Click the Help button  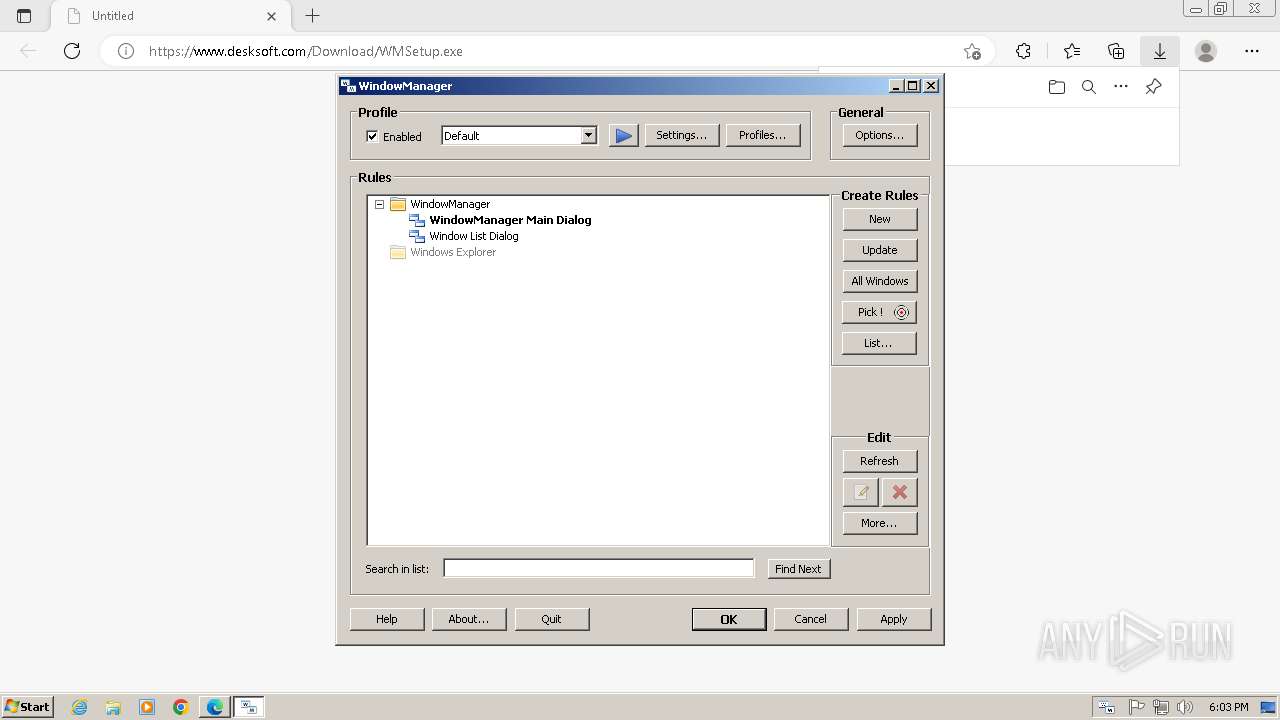coord(387,619)
